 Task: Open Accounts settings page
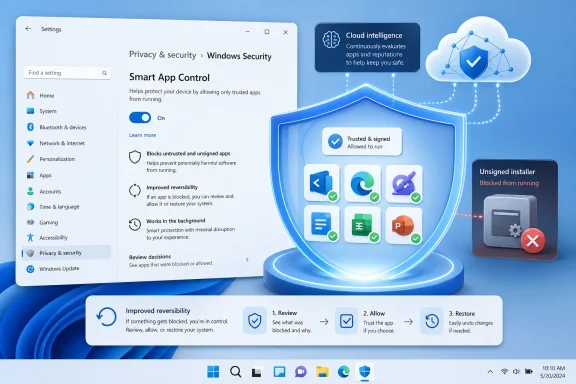[x=66, y=191]
